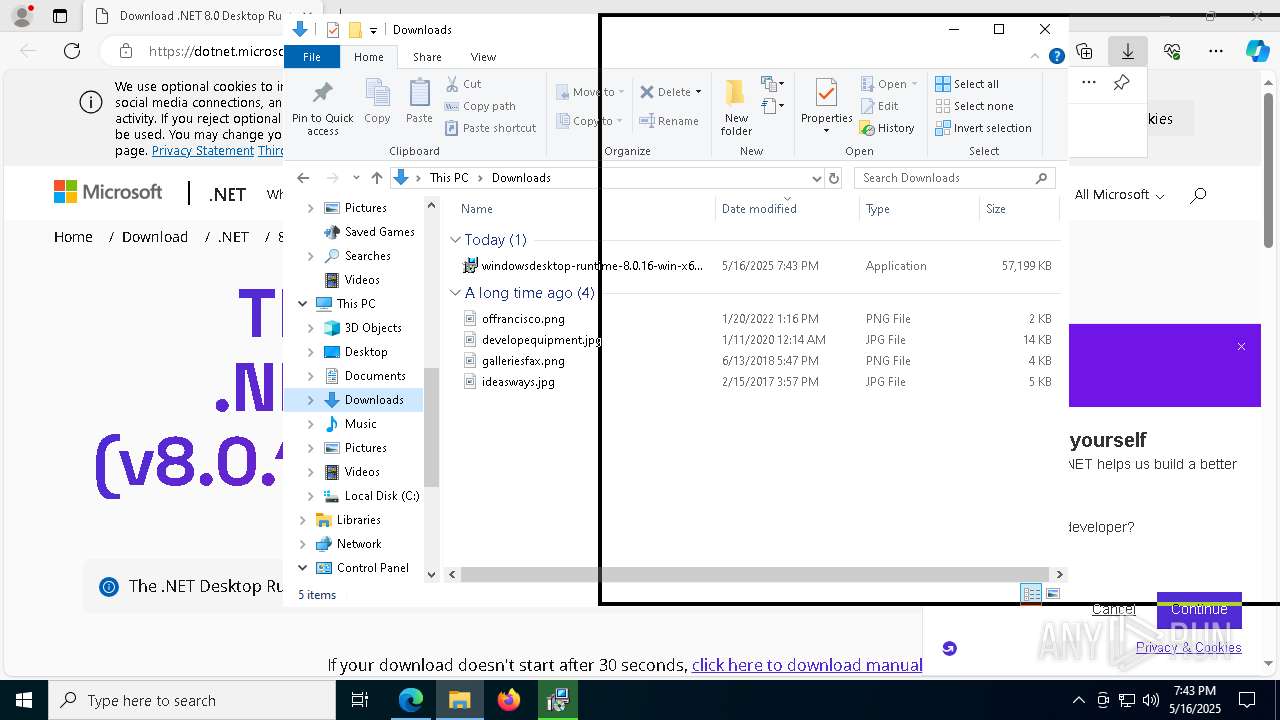This screenshot has height=720, width=1280.
Task: Open Edge downloads toolbar icon
Action: pyautogui.click(x=1128, y=51)
